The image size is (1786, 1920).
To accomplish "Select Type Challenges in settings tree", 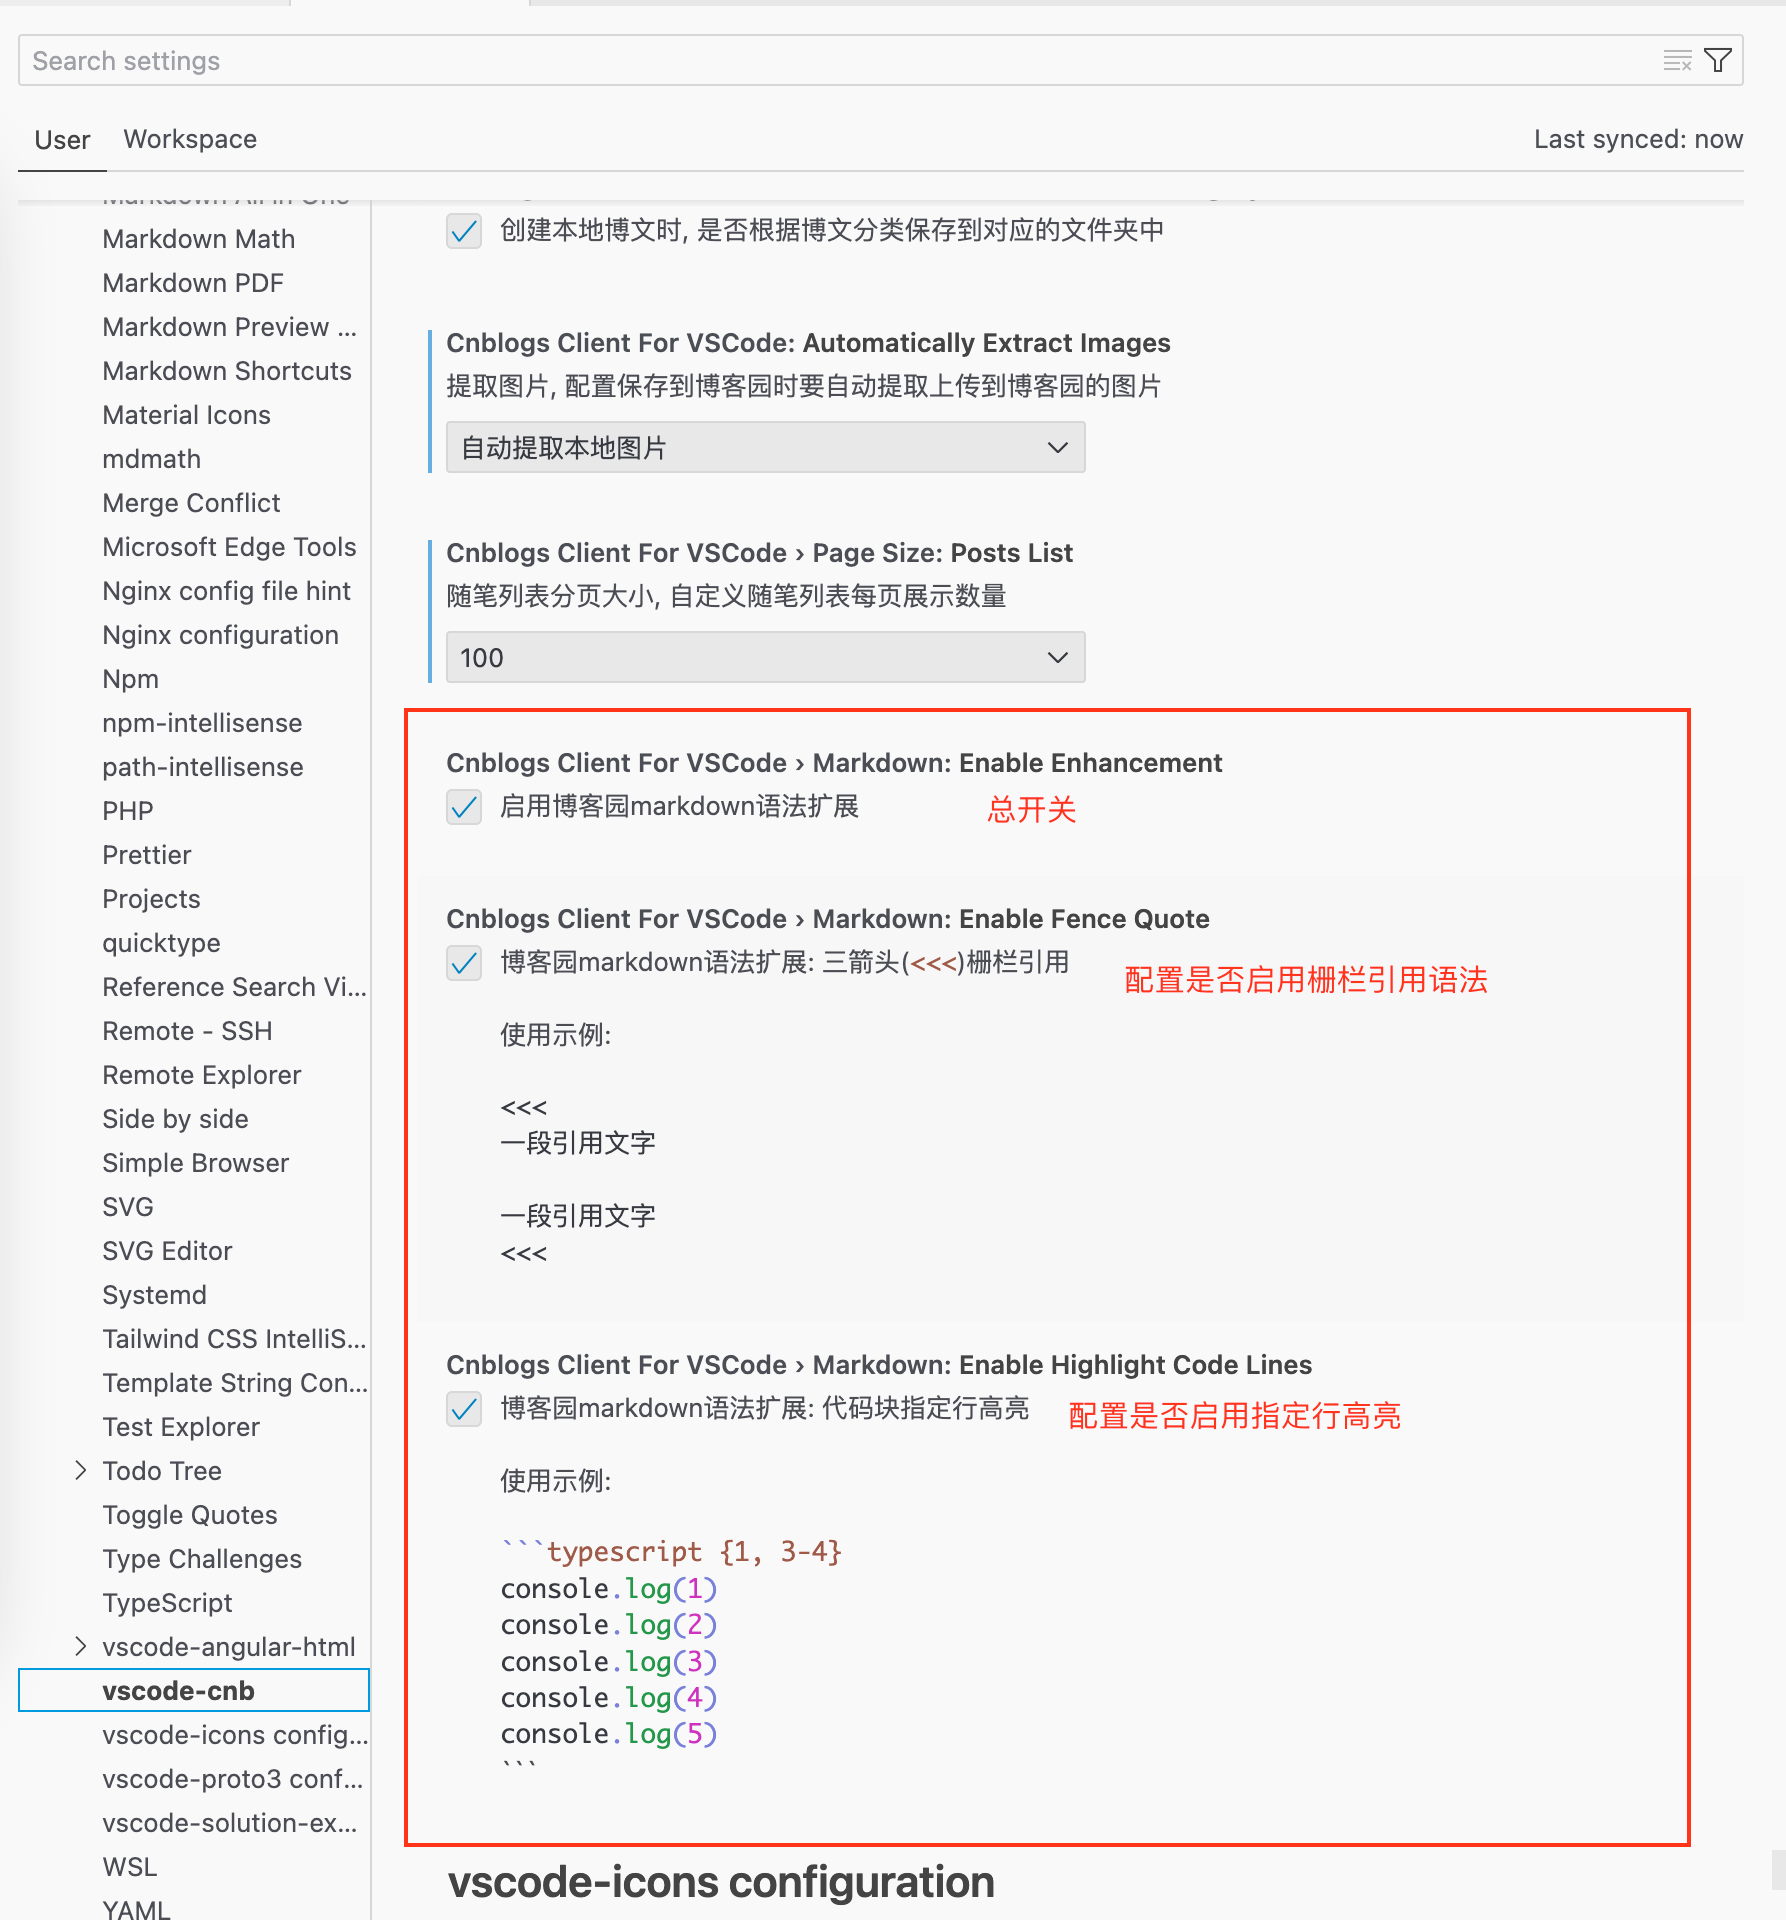I will pos(202,1559).
